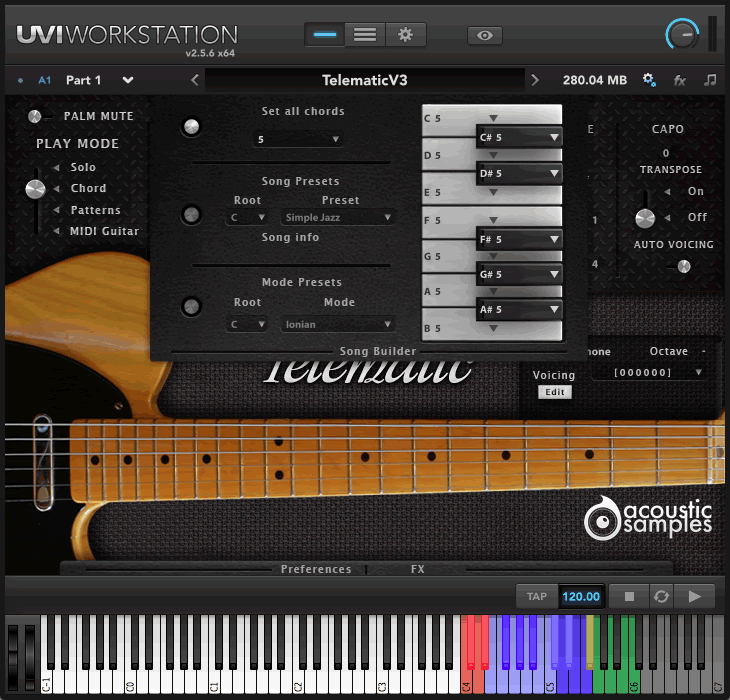The height and width of the screenshot is (700, 730).
Task: Click the 120.00 tempo field
Action: pos(581,596)
